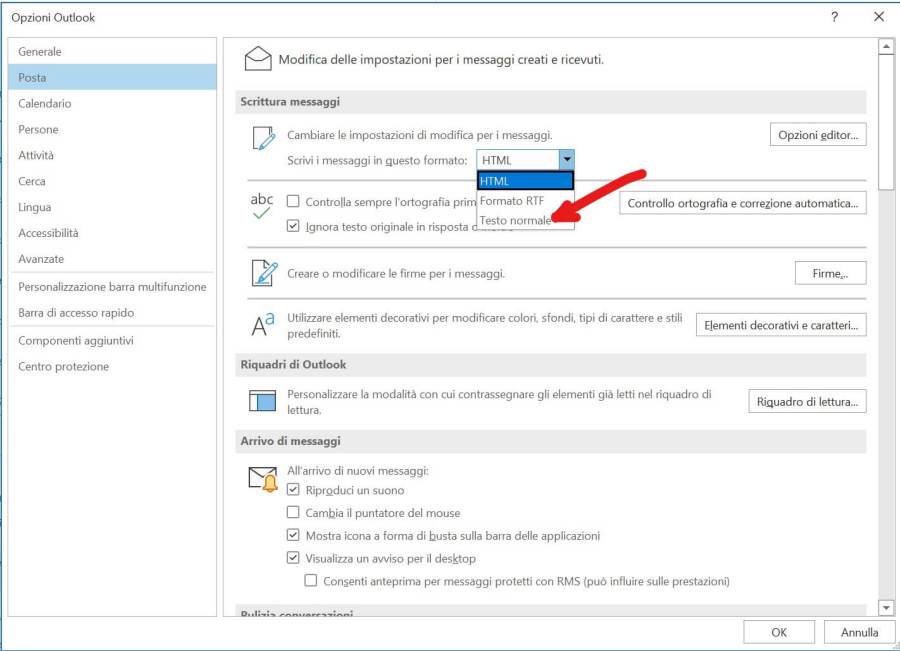
Task: Click the signature pen icon
Action: 264,273
